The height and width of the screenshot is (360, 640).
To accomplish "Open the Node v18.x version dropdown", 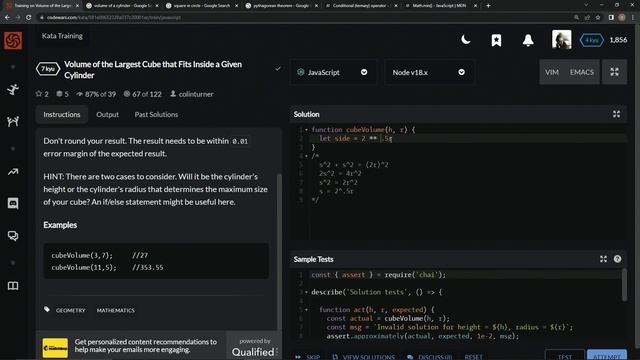I will [429, 72].
